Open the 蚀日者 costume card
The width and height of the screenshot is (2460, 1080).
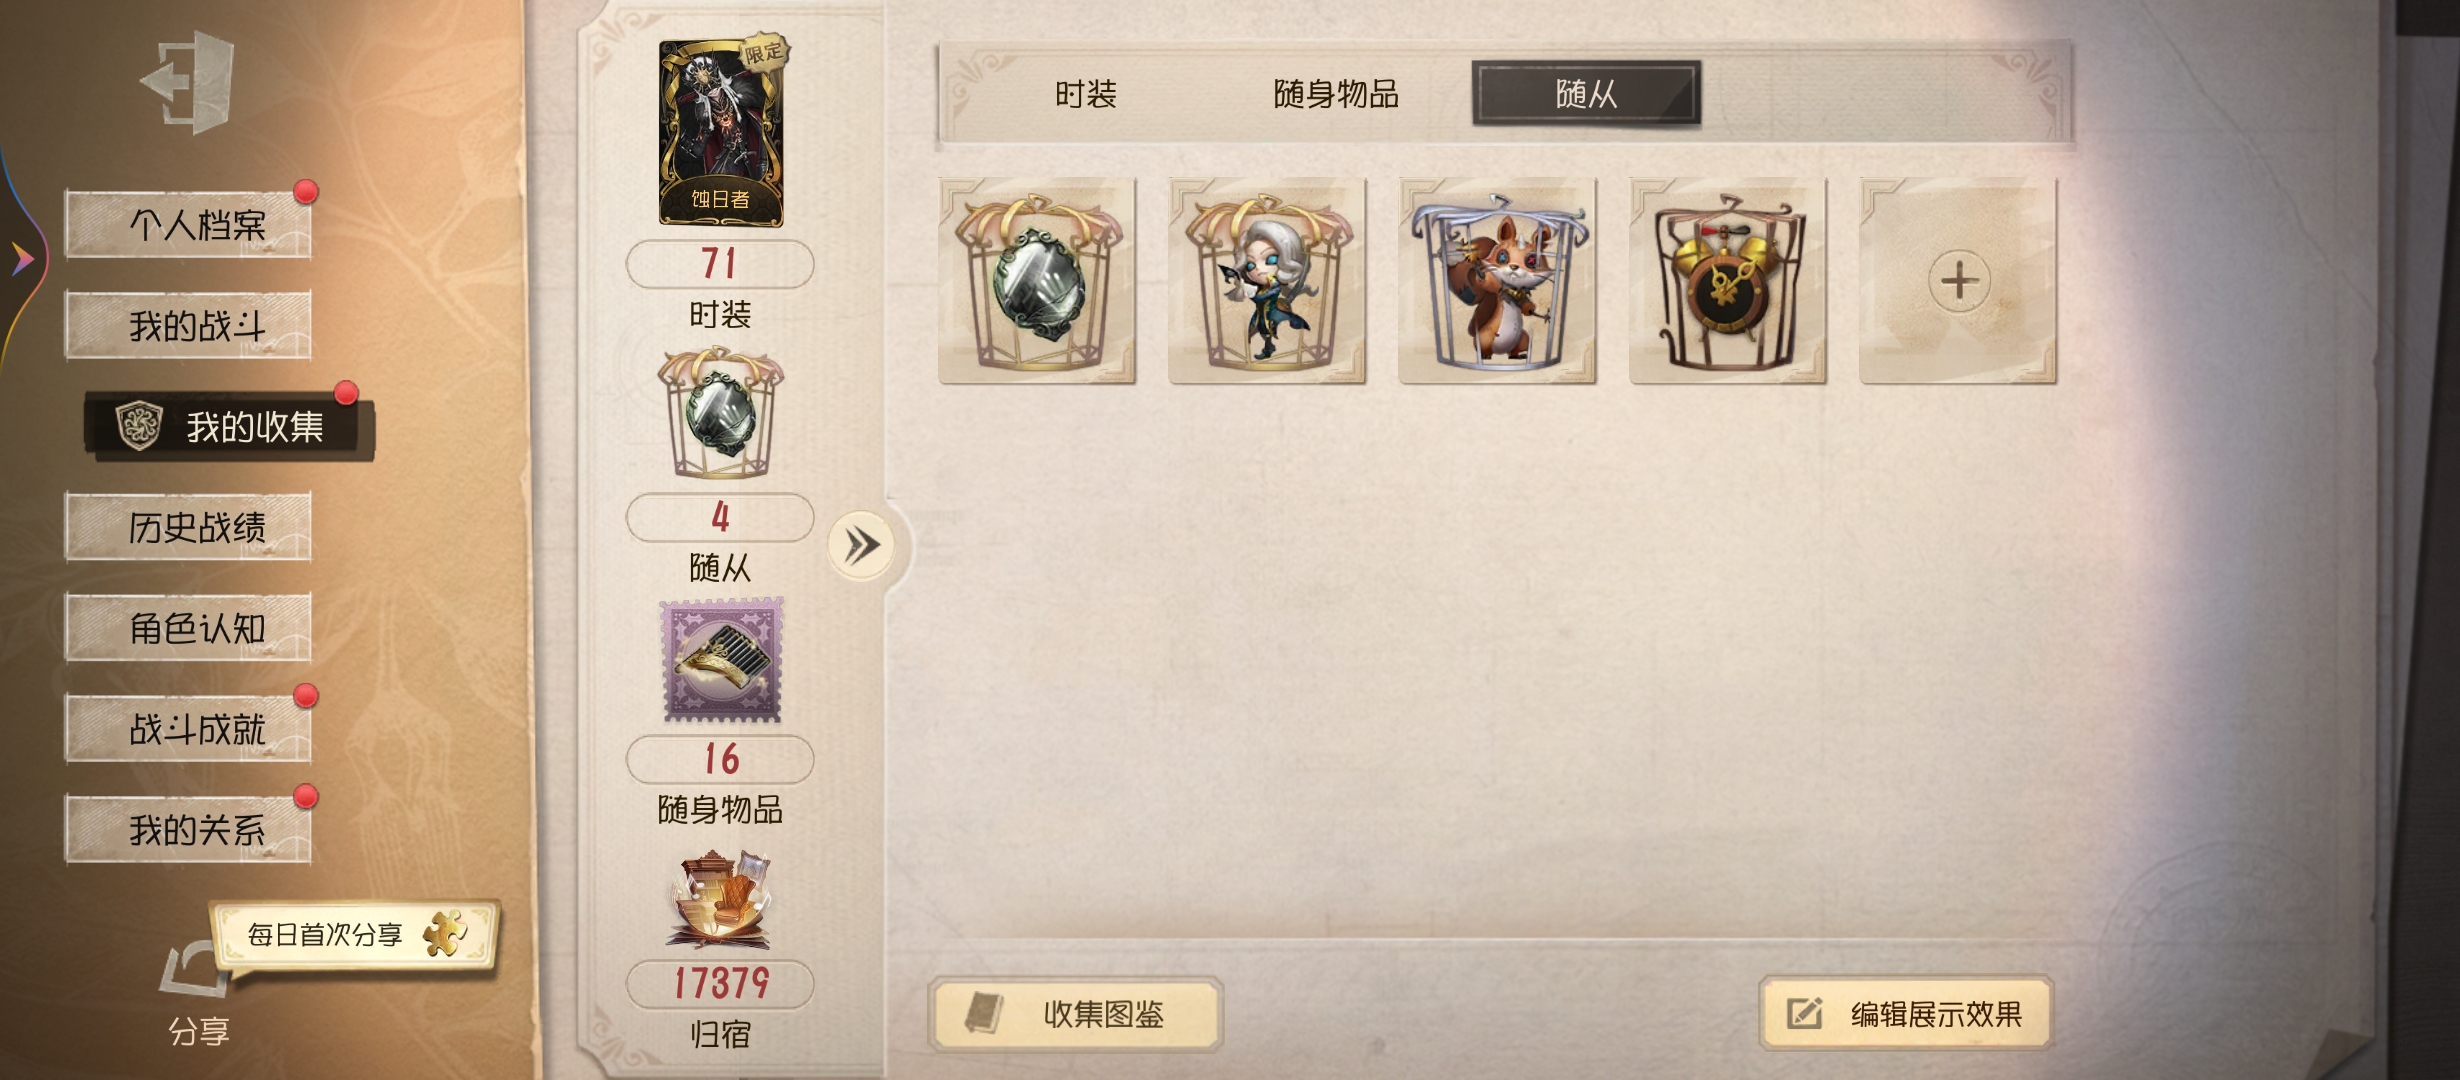click(721, 133)
